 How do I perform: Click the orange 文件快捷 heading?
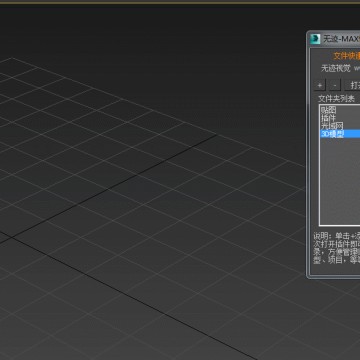(x=347, y=56)
